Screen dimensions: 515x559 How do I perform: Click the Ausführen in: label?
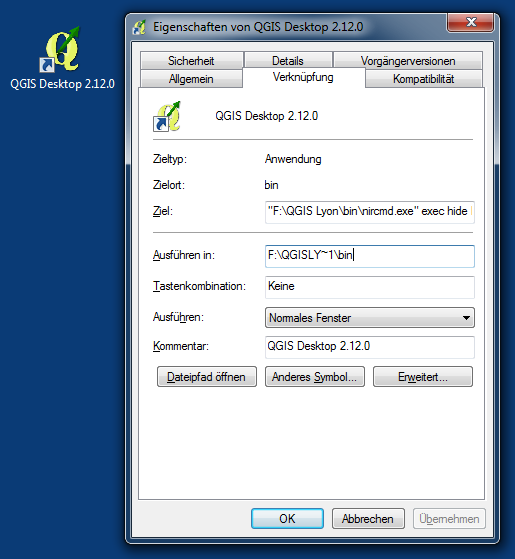[x=184, y=255]
